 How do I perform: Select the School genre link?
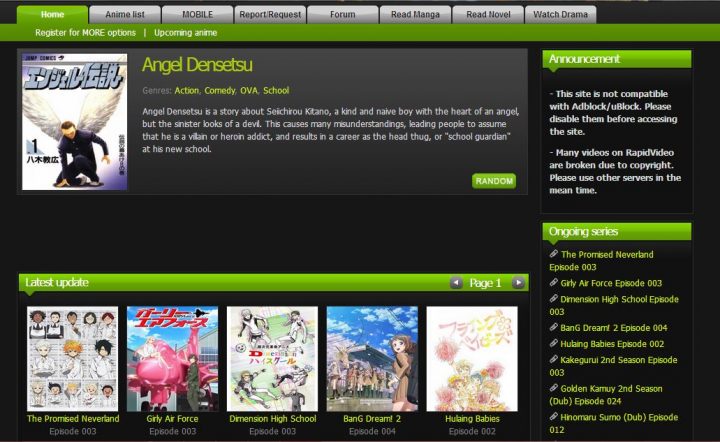(x=276, y=90)
